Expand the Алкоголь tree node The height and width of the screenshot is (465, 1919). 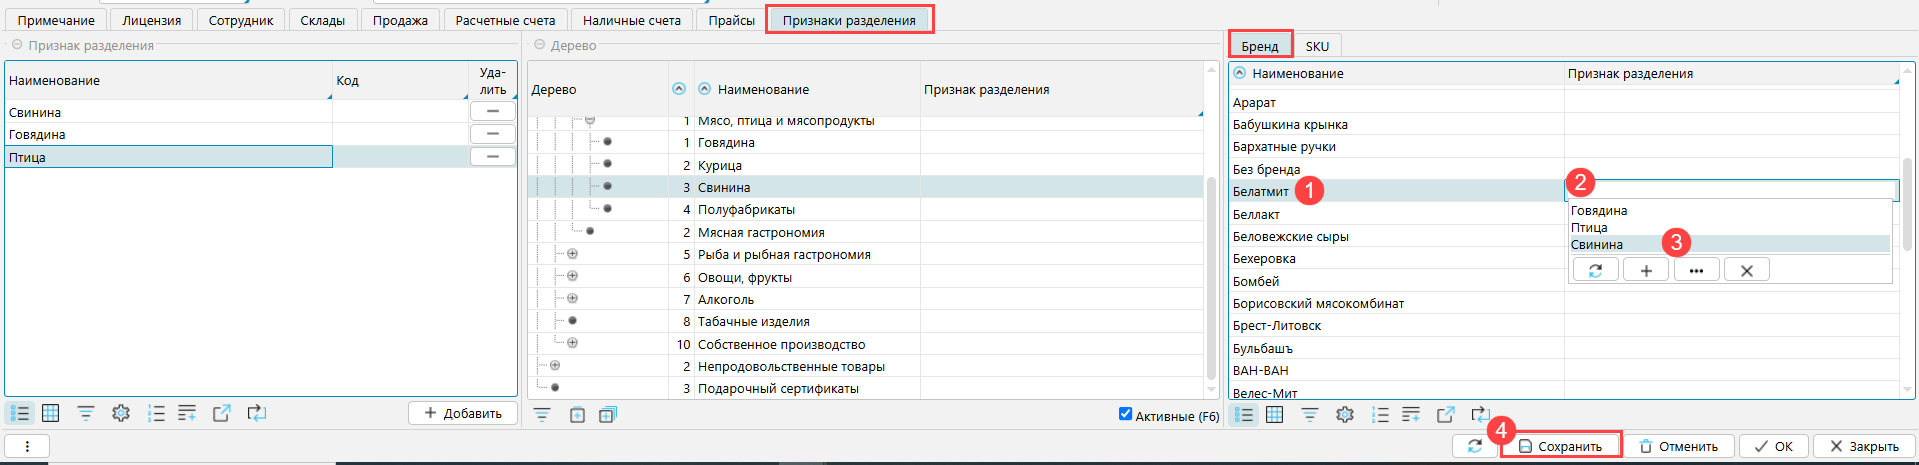(x=572, y=299)
